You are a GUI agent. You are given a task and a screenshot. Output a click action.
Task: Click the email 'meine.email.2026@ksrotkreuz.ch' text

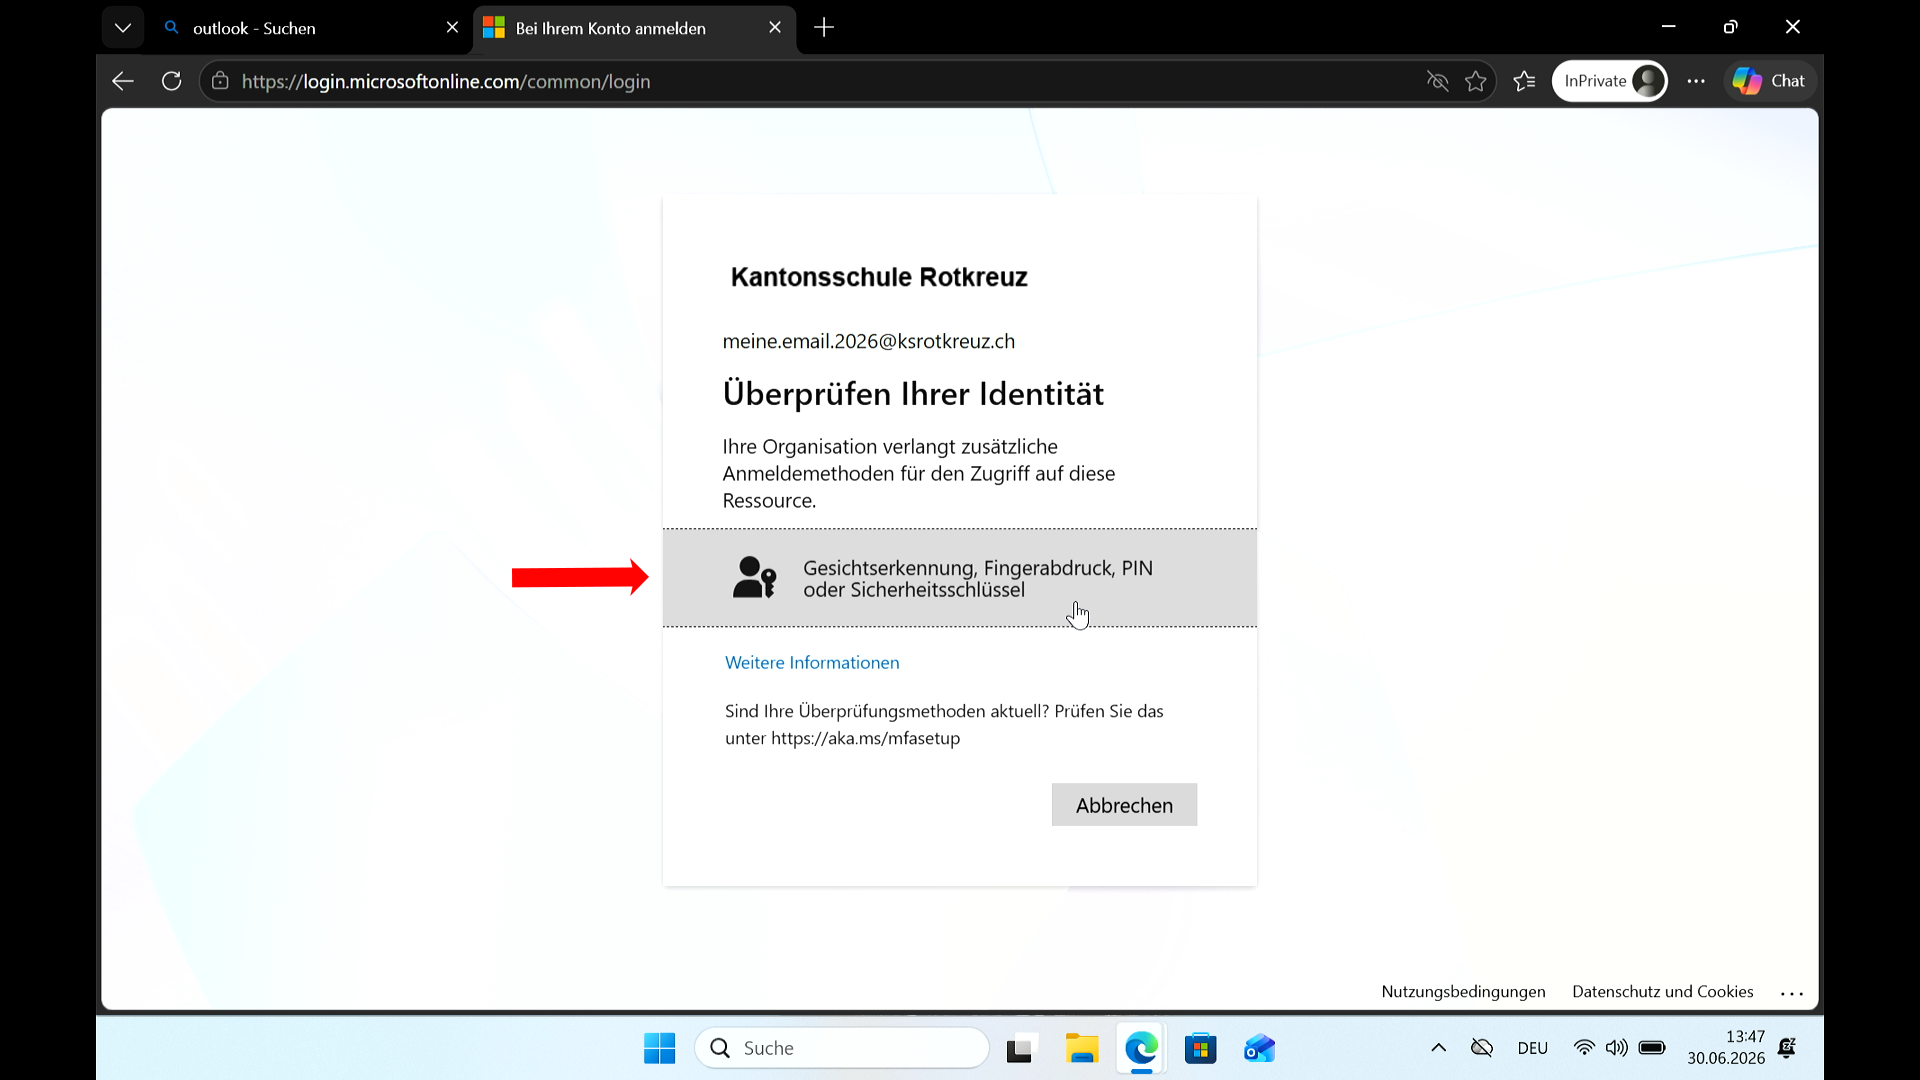pos(869,341)
